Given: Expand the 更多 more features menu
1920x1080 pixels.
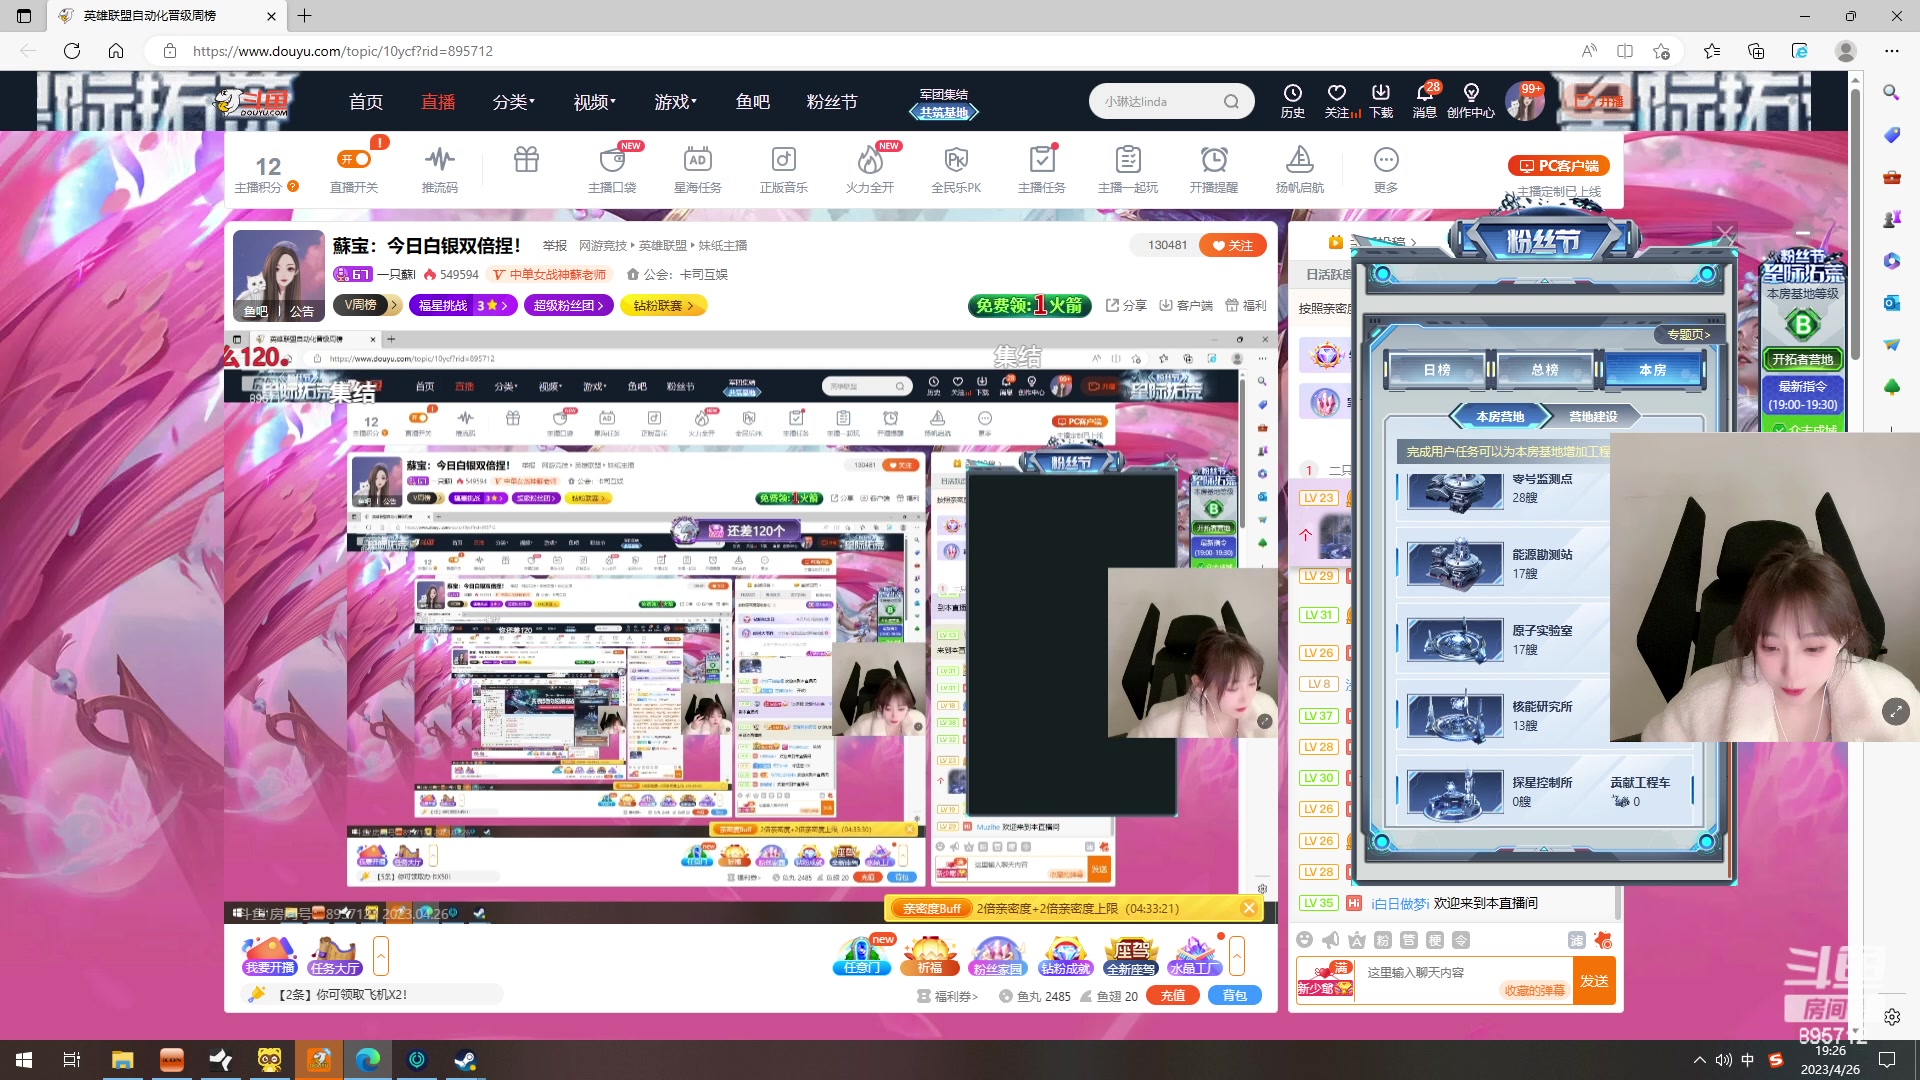Looking at the screenshot, I should pyautogui.click(x=1386, y=167).
